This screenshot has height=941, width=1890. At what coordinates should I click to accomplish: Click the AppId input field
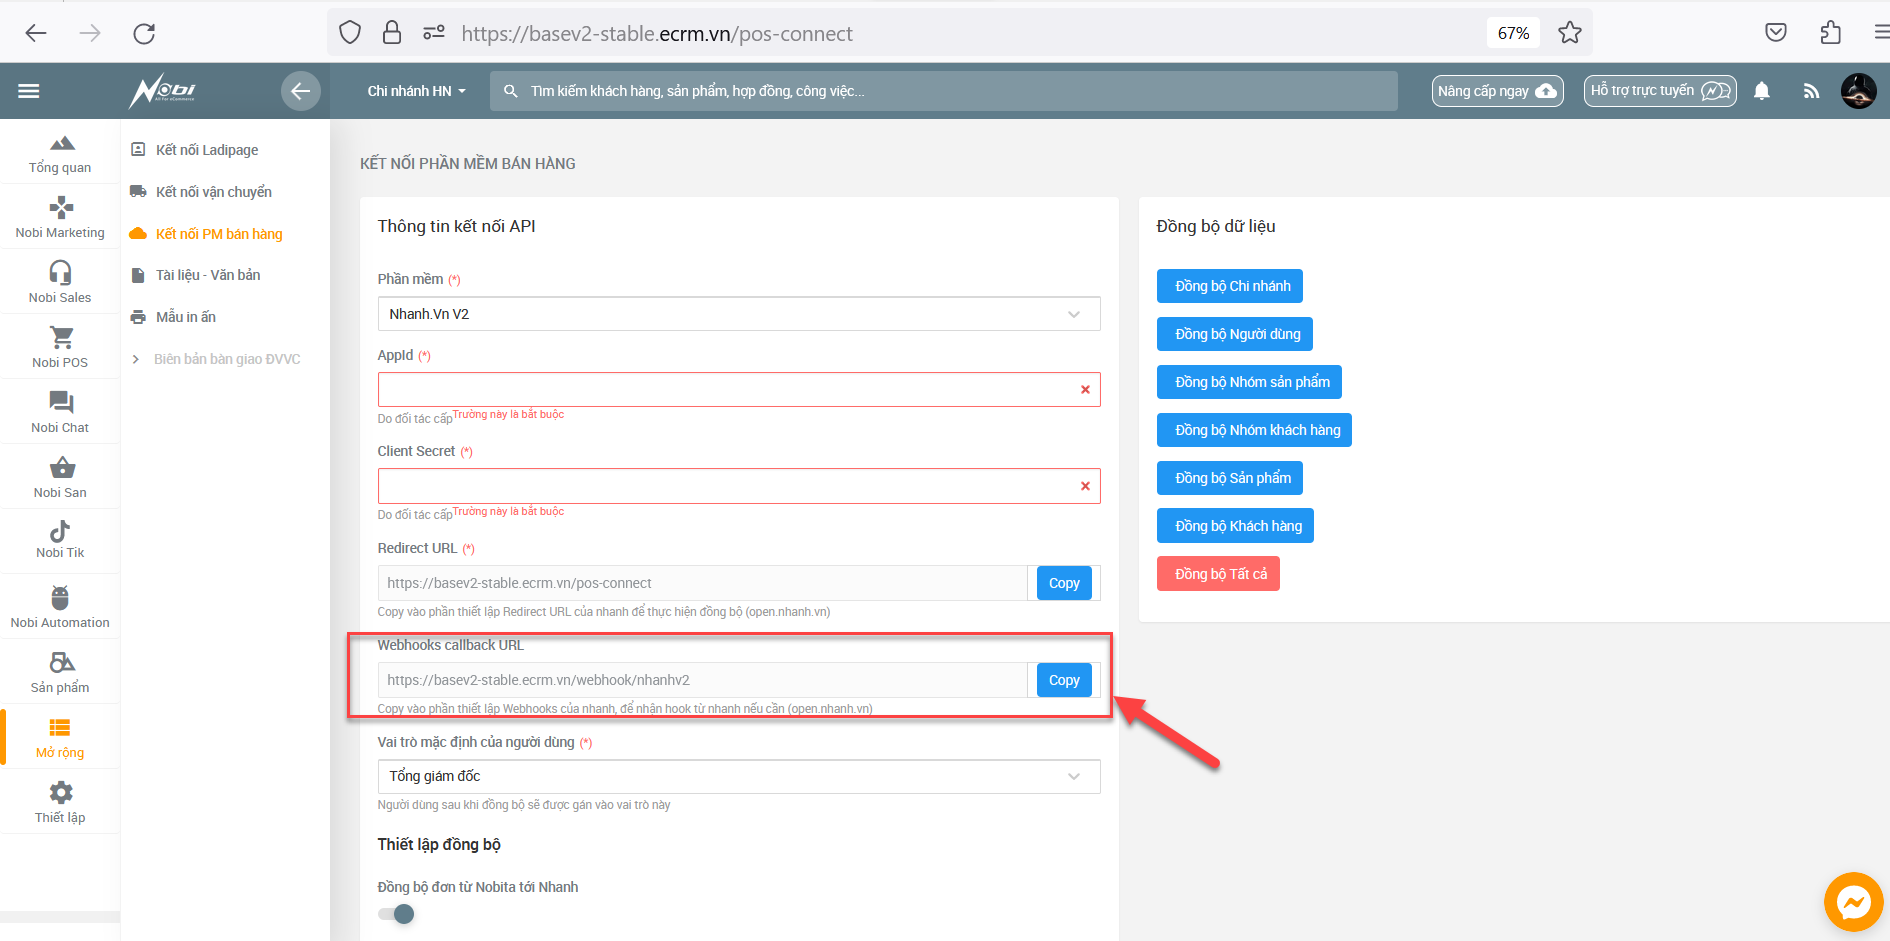725,390
